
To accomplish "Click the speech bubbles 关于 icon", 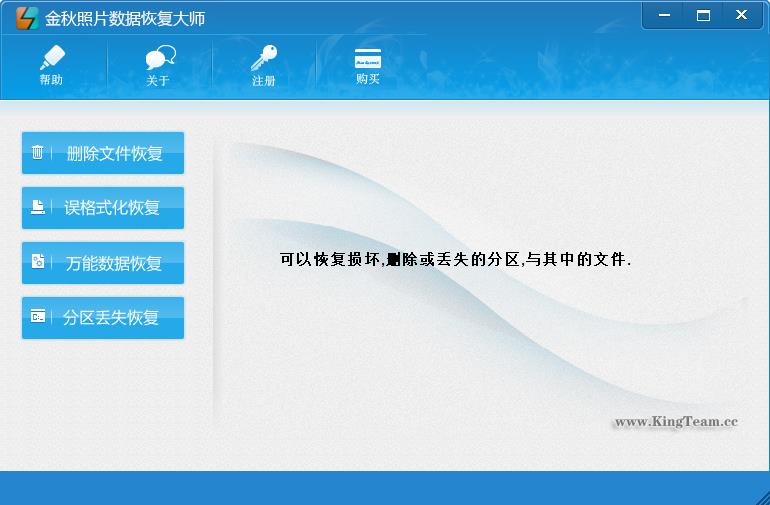I will coord(159,58).
